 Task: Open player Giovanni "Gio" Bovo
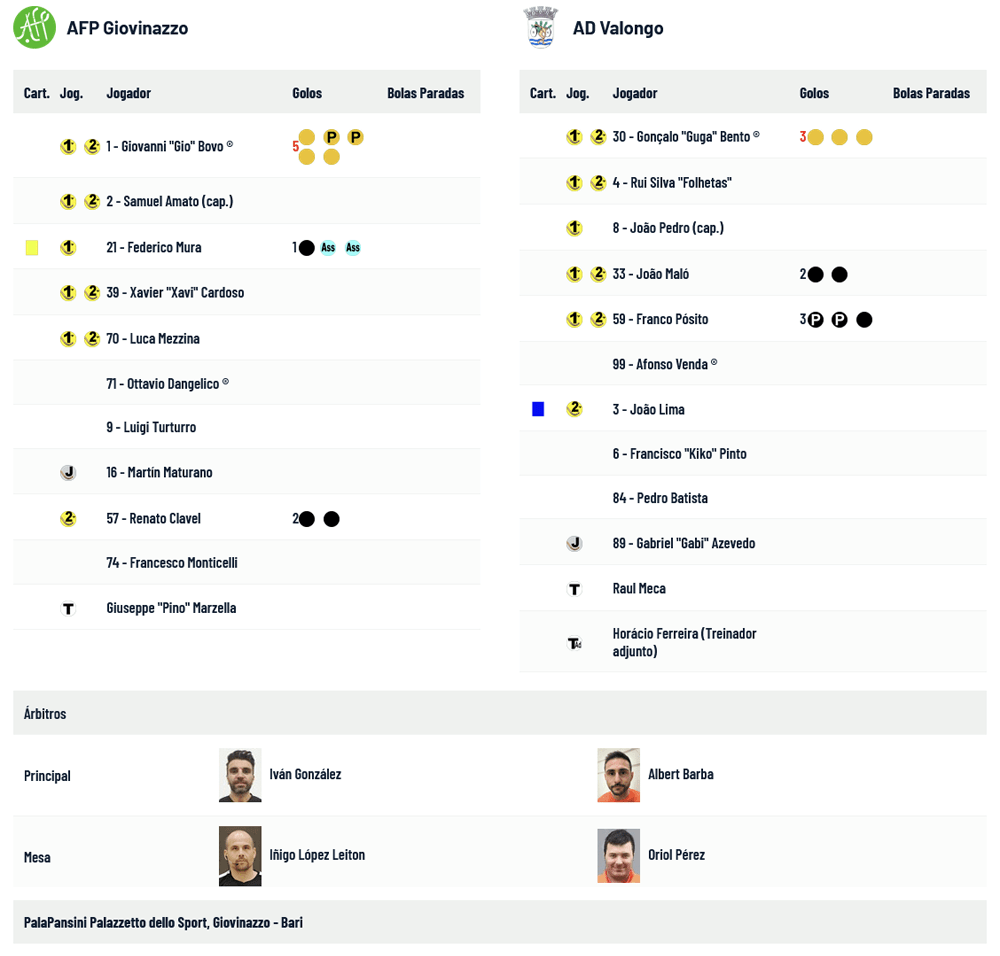click(165, 146)
